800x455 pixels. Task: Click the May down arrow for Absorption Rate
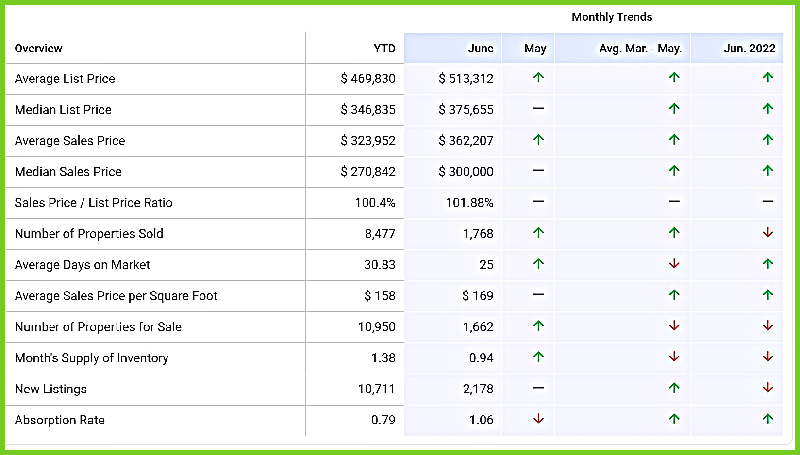(538, 420)
